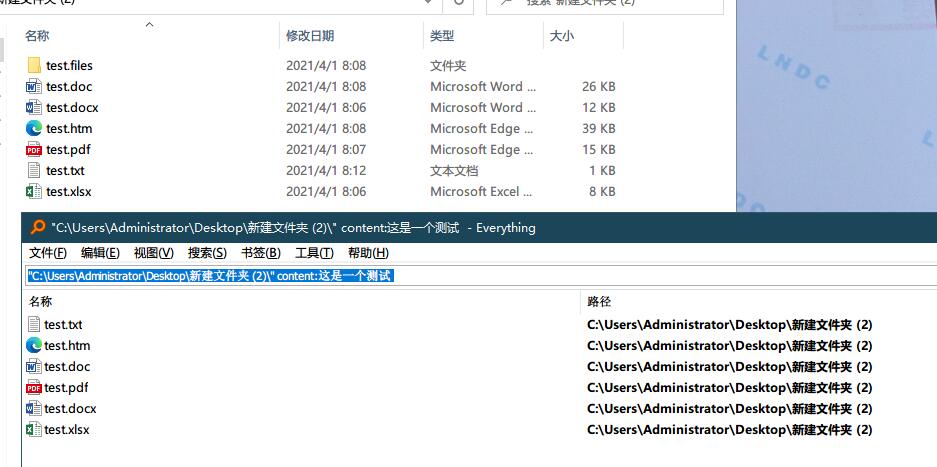Open the 文件(F) menu
Viewport: 937px width, 467px height.
(48, 253)
